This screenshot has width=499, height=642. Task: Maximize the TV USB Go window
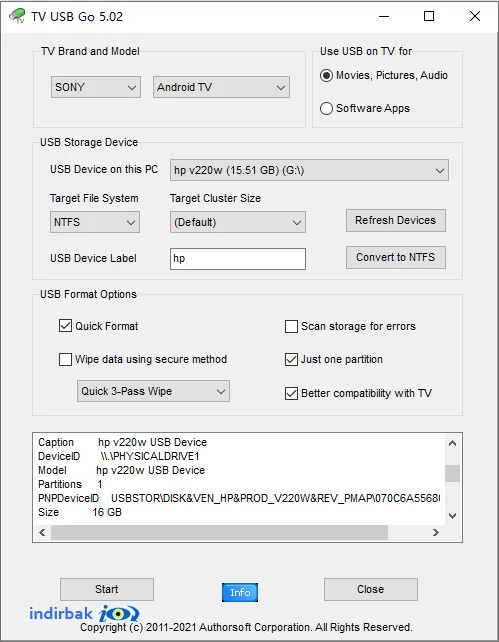point(429,16)
